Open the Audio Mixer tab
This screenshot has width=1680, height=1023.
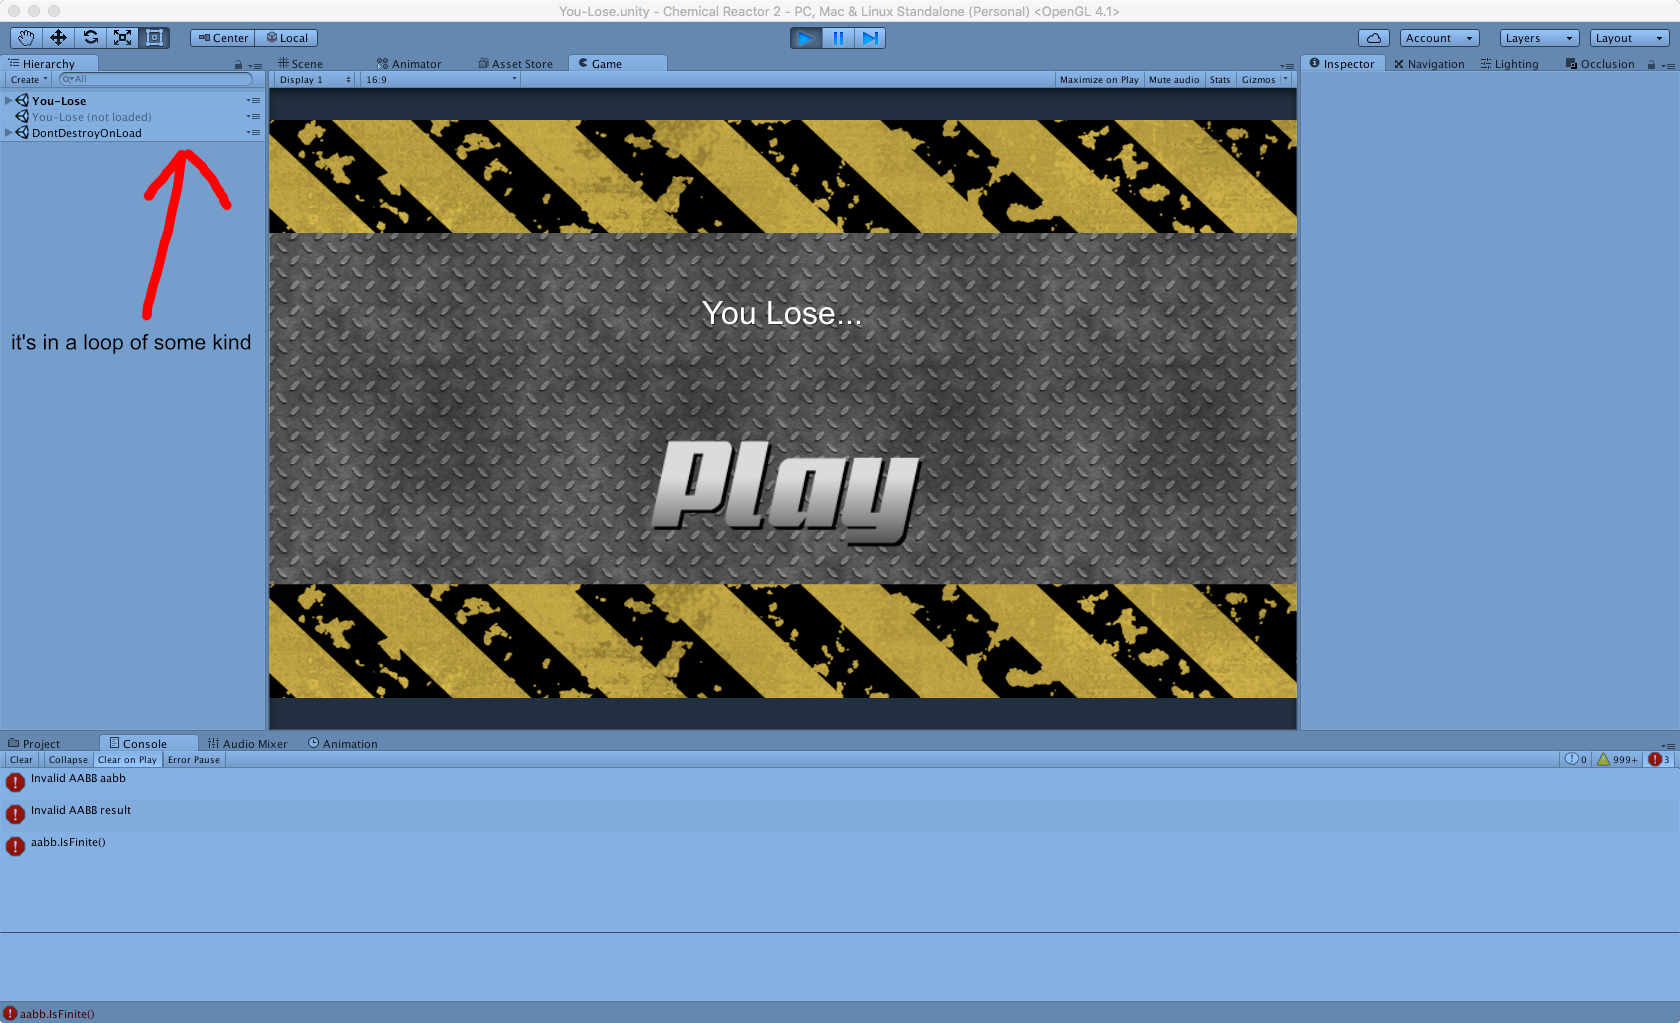coord(247,744)
